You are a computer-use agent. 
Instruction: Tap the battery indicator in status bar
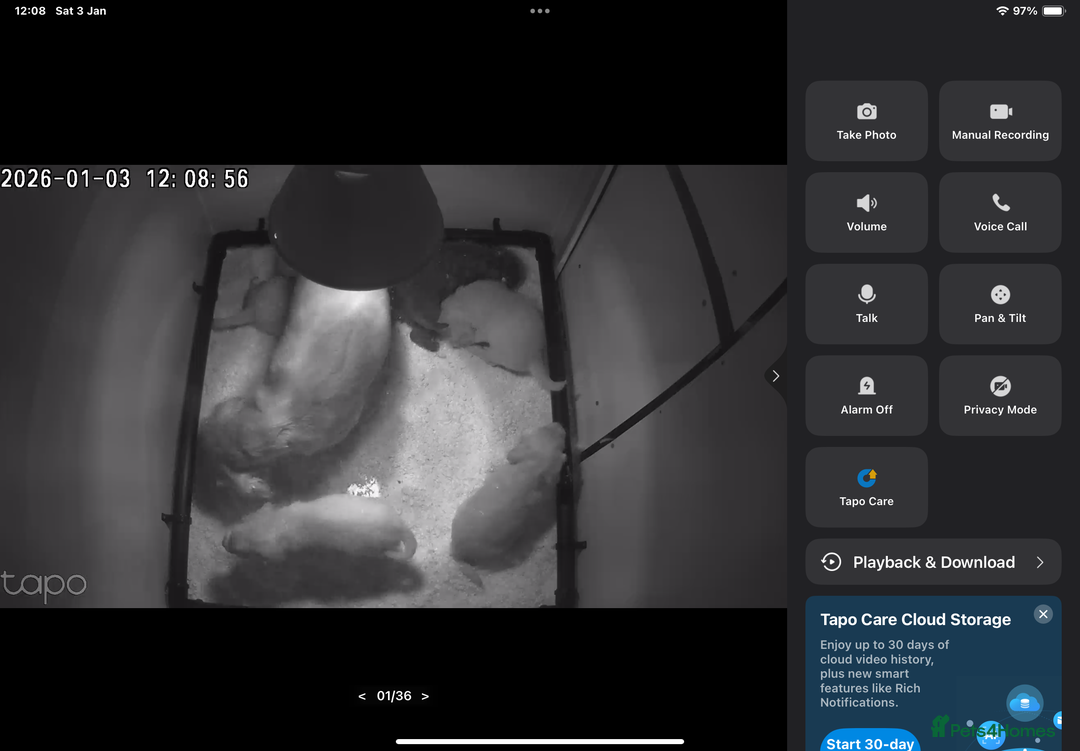(x=1053, y=11)
